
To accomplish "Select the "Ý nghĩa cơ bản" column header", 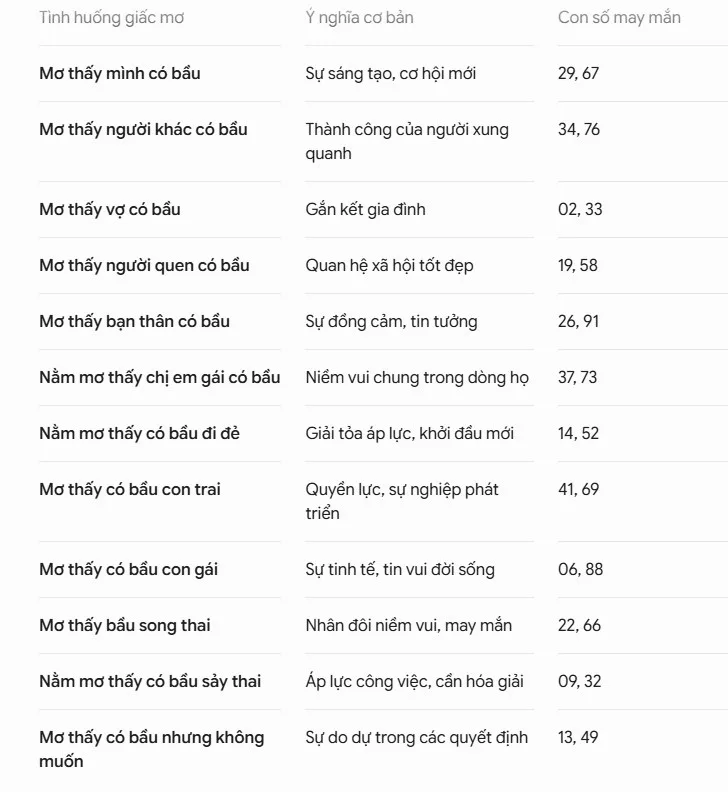I will tap(359, 18).
